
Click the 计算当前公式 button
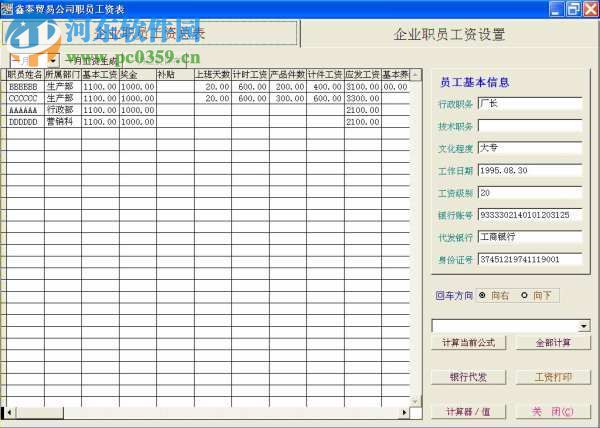click(468, 343)
